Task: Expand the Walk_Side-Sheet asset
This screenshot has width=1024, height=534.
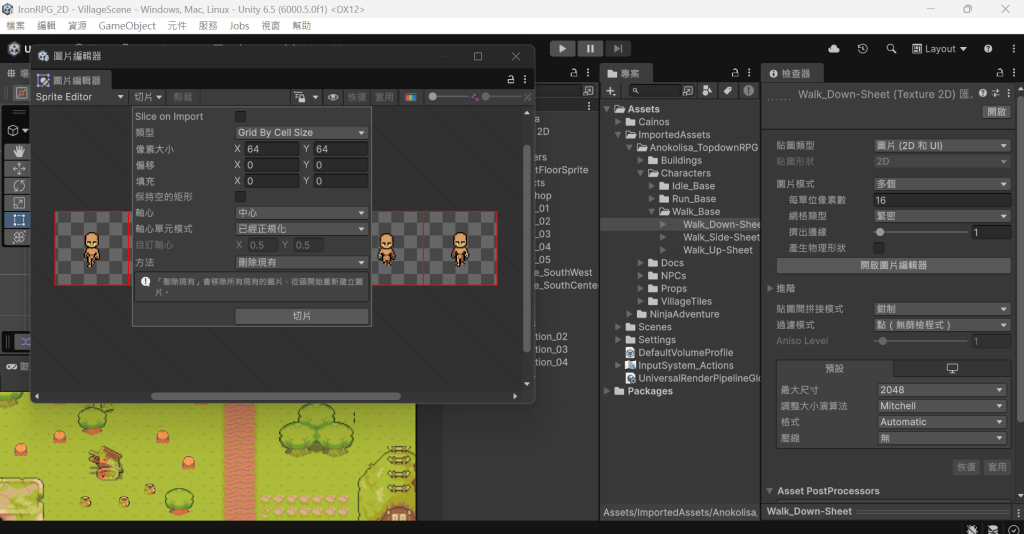Action: coord(663,238)
